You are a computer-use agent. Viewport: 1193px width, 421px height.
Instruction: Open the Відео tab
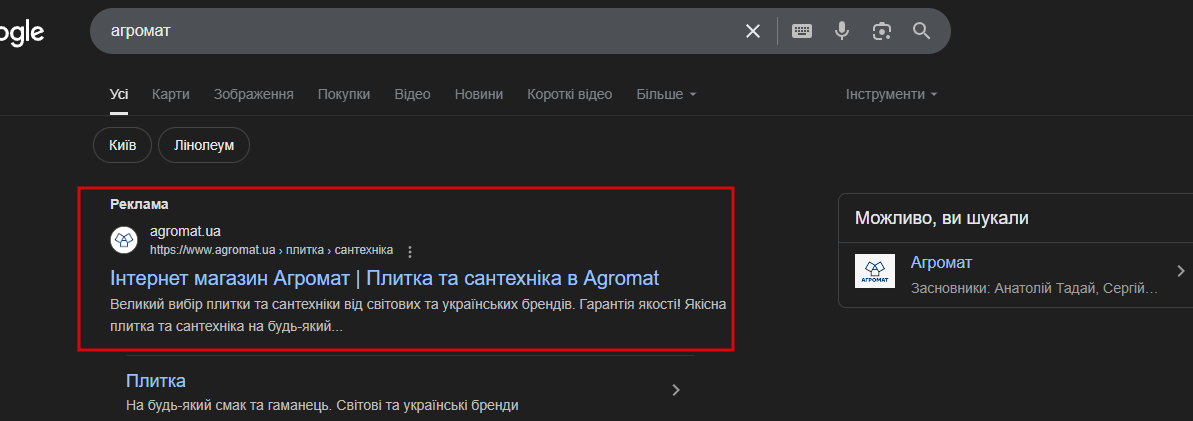click(412, 94)
